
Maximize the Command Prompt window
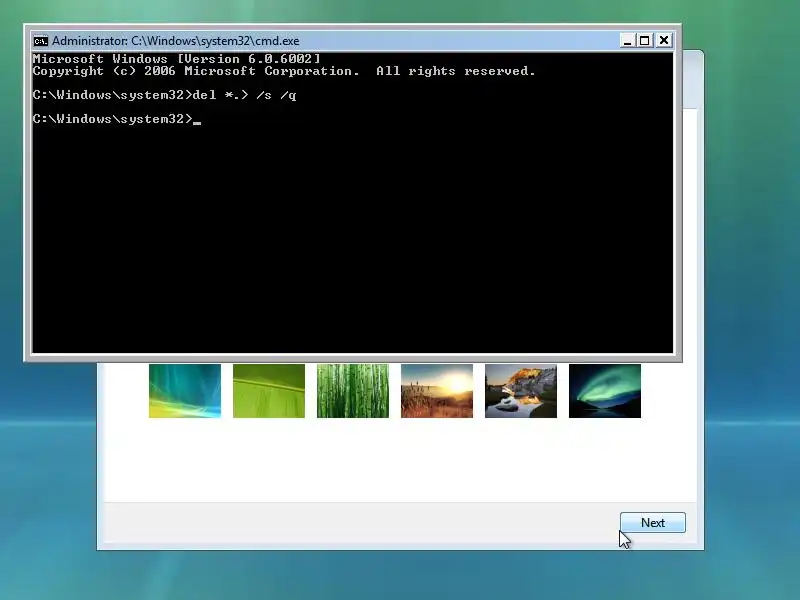645,40
